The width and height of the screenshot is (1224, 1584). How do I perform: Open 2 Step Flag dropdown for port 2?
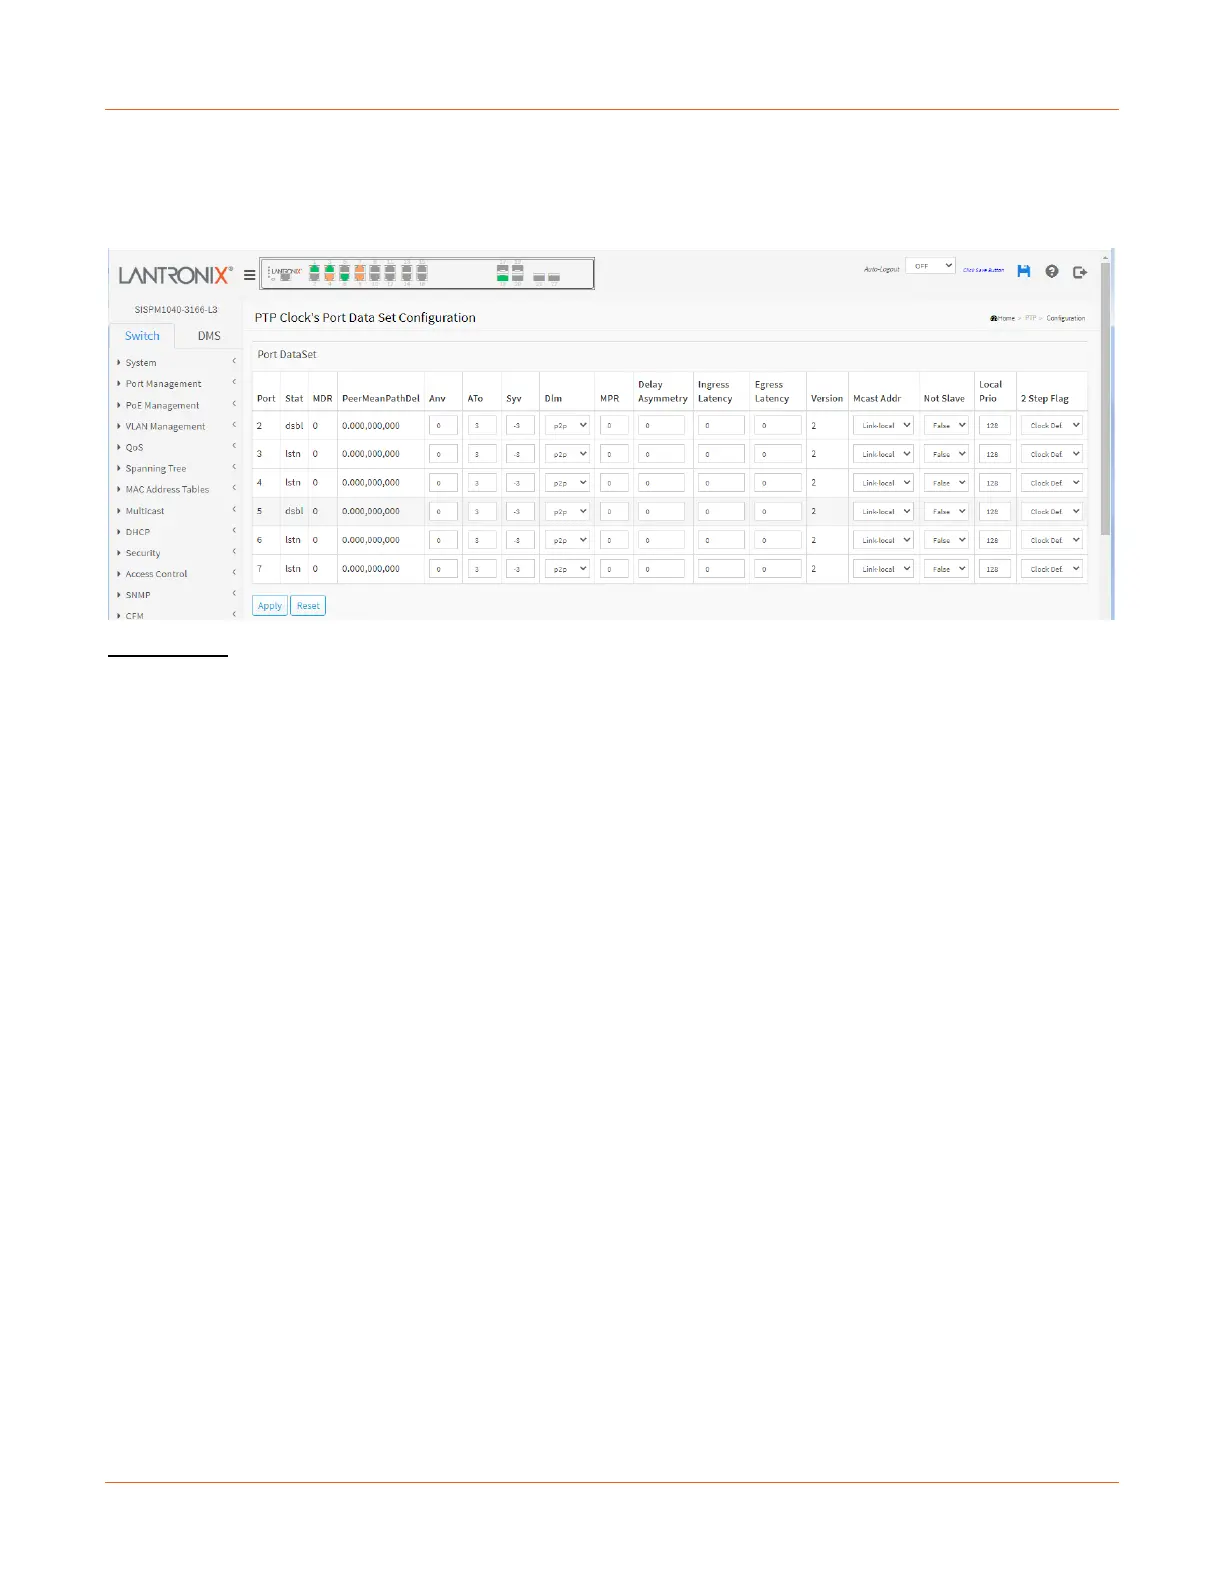[1052, 425]
